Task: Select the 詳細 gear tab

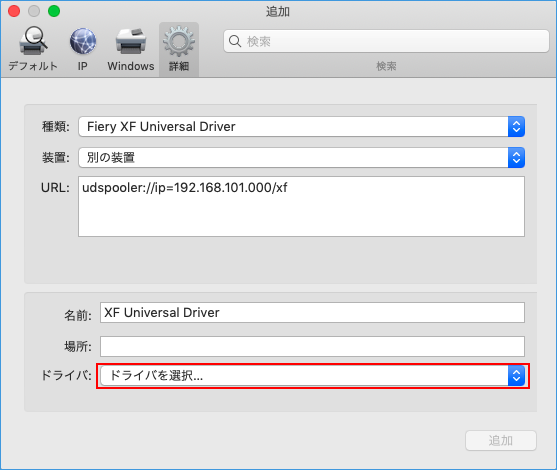Action: pos(179,49)
